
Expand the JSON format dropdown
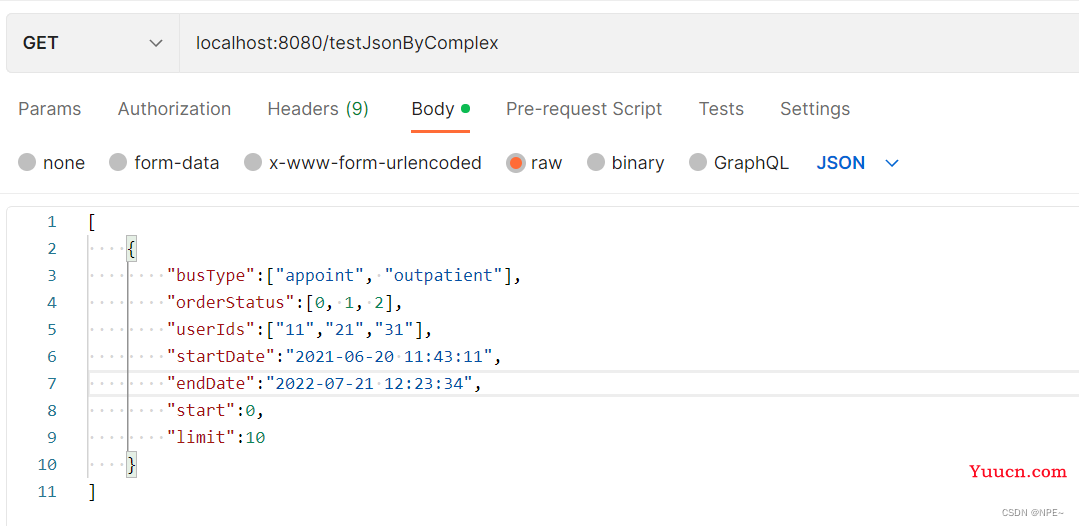[x=857, y=163]
